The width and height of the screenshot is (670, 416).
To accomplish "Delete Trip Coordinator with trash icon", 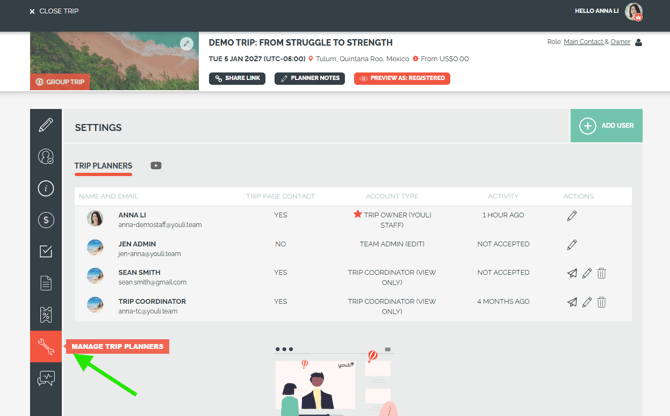I will click(602, 302).
